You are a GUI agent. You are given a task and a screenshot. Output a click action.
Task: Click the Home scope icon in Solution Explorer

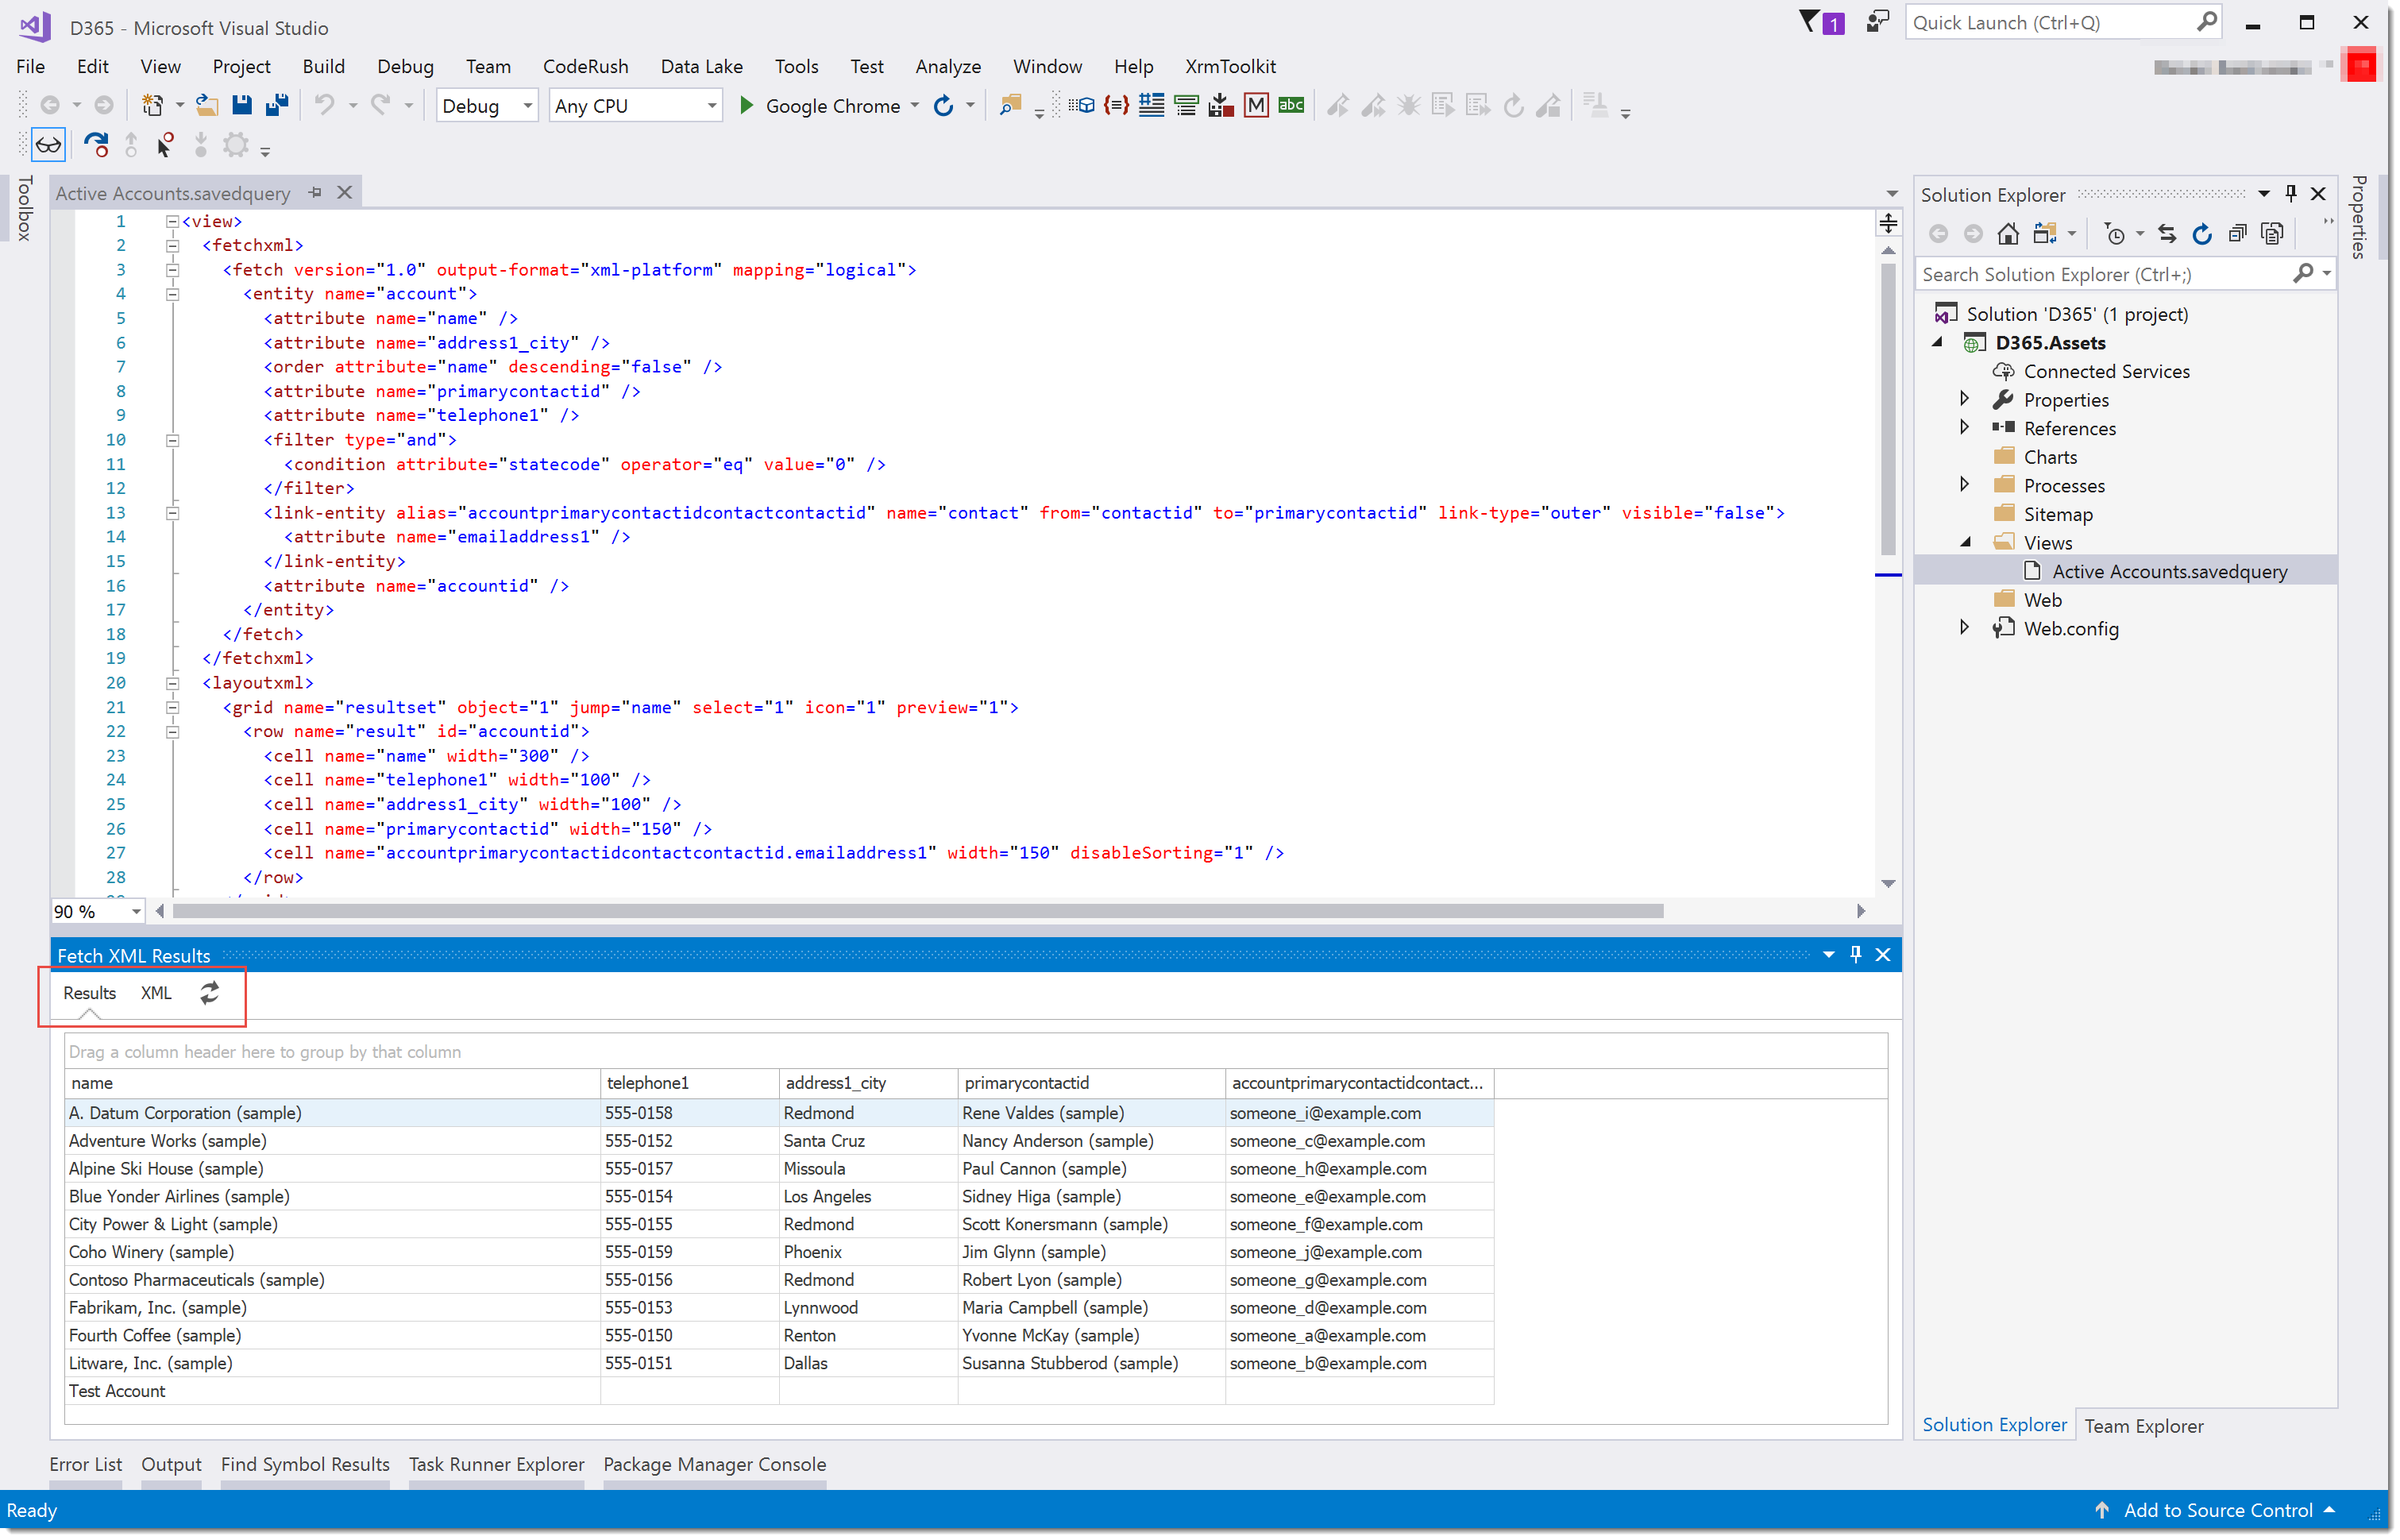2008,233
